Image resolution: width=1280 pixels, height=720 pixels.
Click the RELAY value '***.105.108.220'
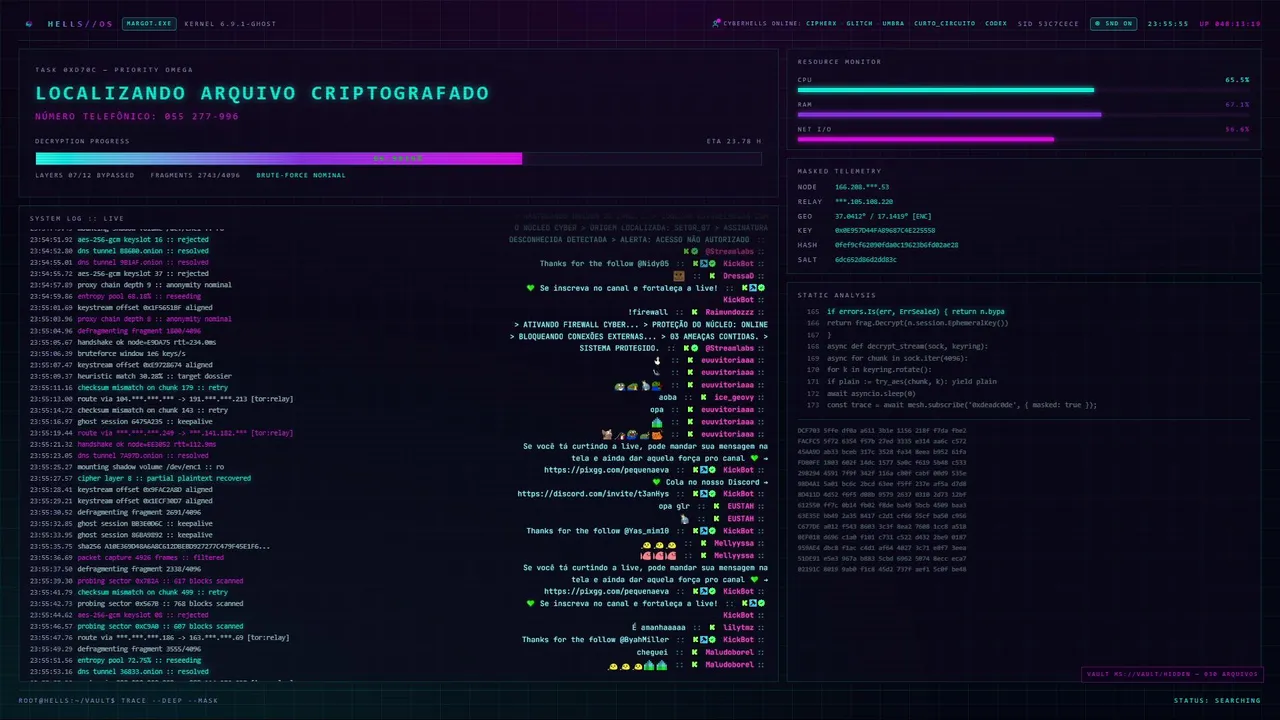864,201
